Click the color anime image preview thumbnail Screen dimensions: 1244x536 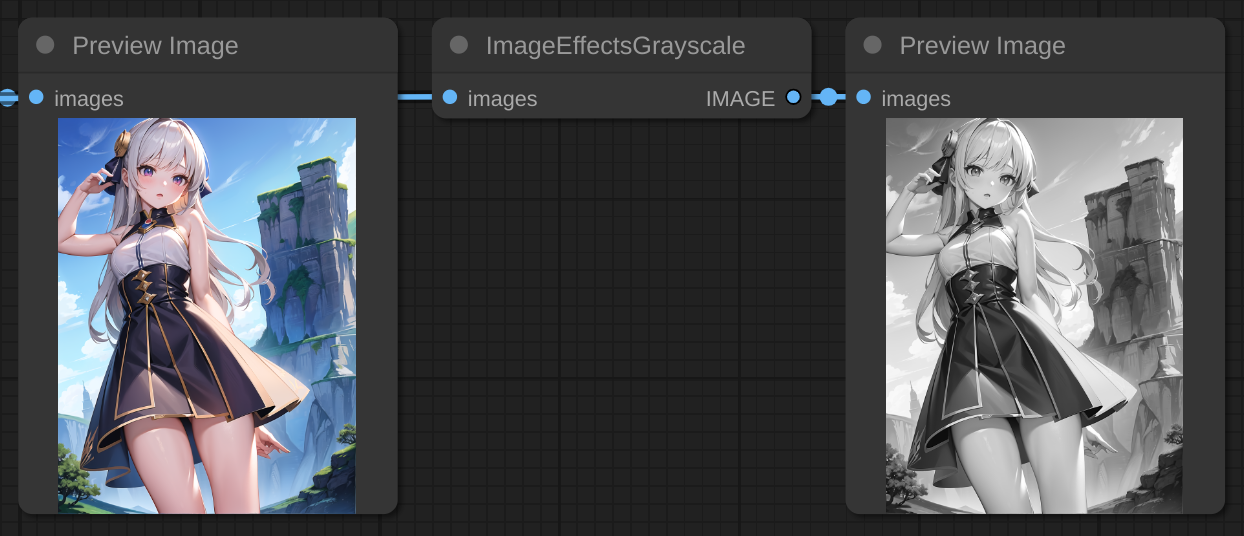207,315
